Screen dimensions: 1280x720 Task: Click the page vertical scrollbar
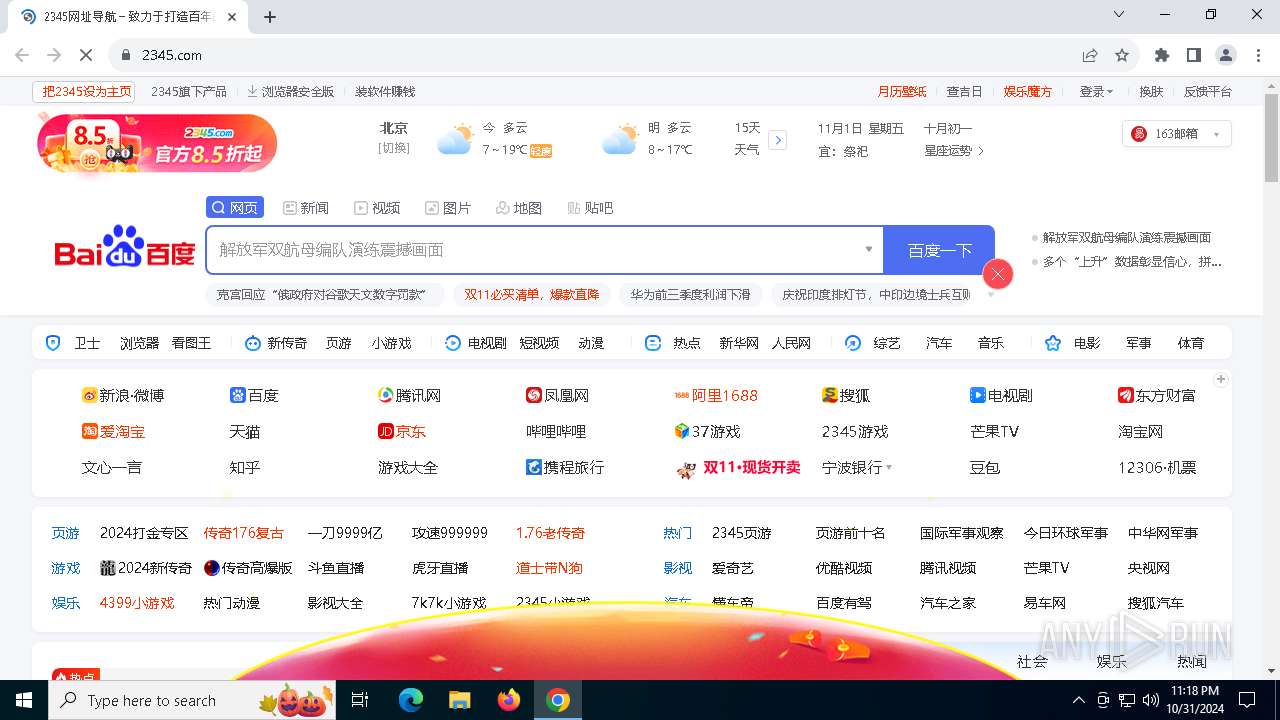click(x=1271, y=140)
